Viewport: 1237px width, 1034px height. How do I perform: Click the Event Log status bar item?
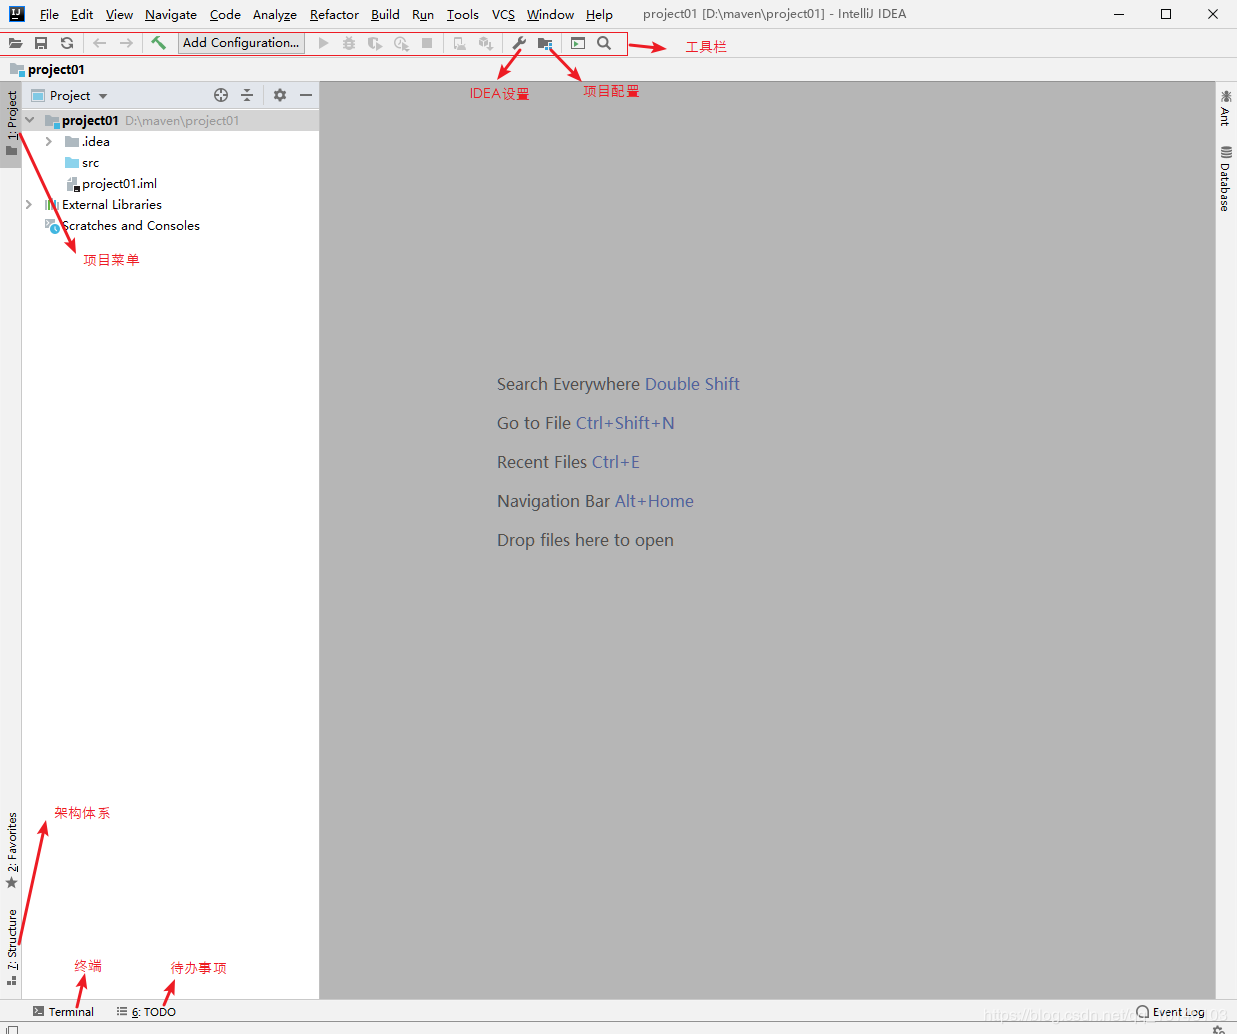1170,1012
